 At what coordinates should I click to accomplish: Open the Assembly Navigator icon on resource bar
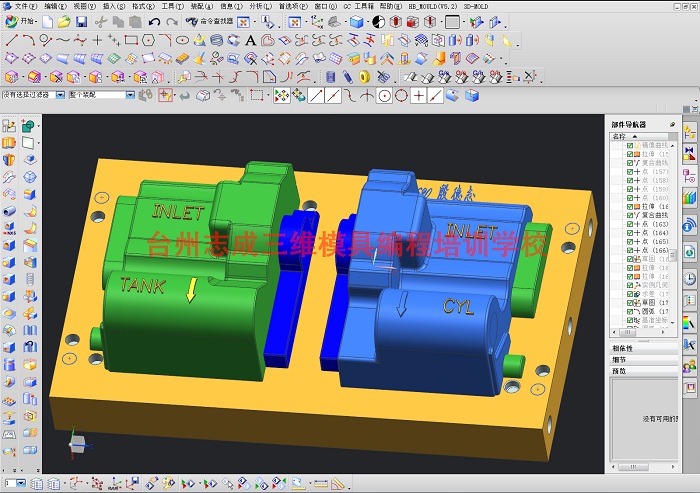[x=690, y=132]
